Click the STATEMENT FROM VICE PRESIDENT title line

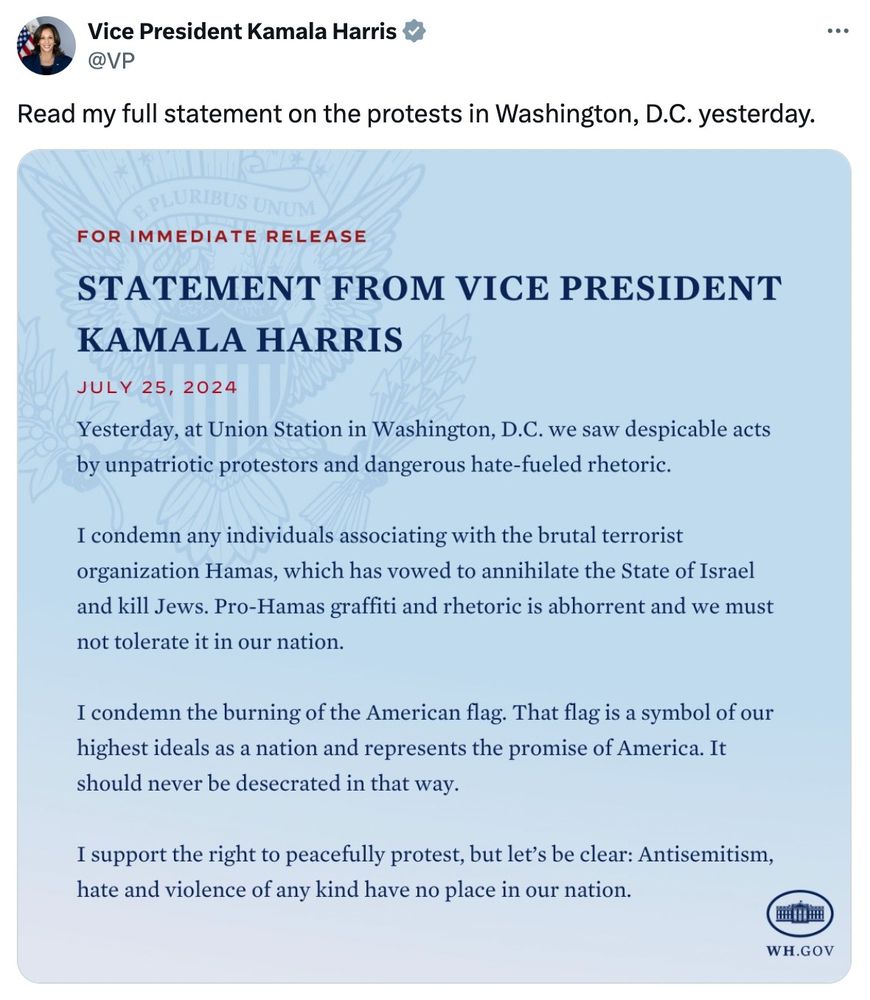click(429, 288)
